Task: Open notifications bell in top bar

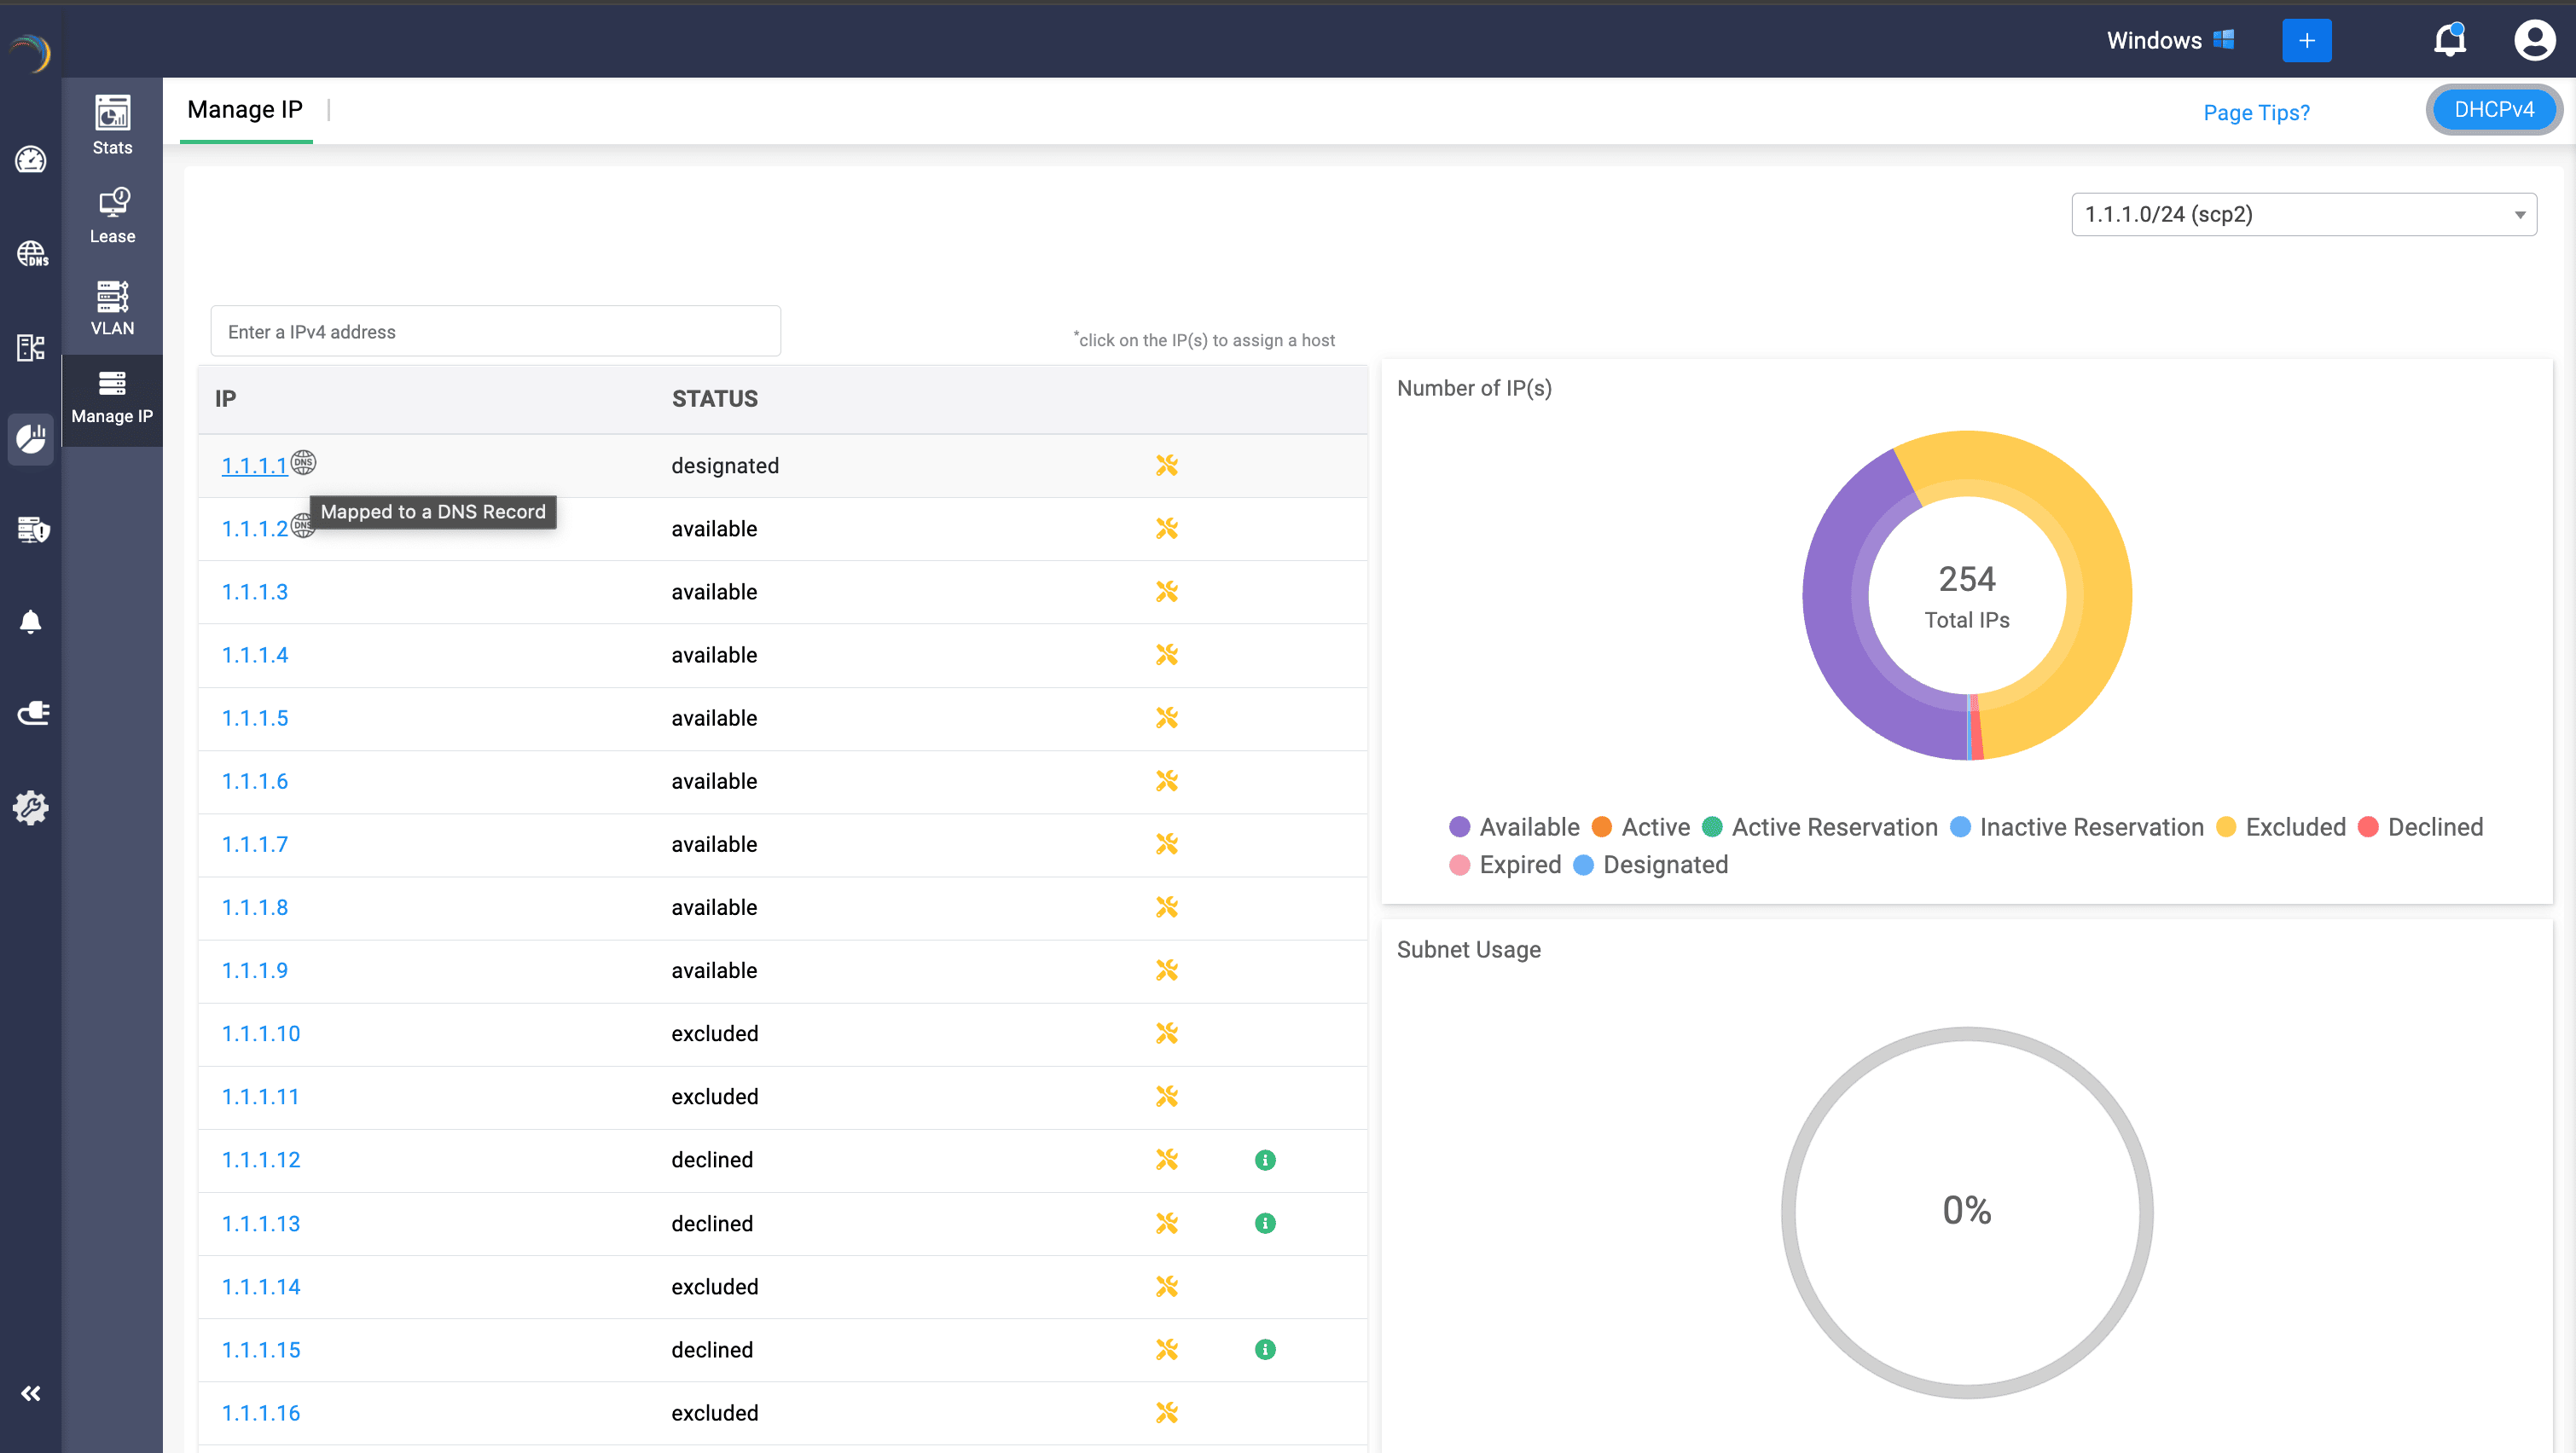Action: click(2449, 40)
